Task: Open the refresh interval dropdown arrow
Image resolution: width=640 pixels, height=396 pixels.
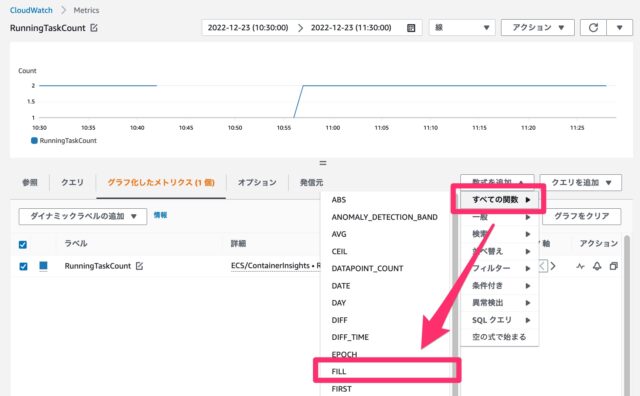Action: 619,28
